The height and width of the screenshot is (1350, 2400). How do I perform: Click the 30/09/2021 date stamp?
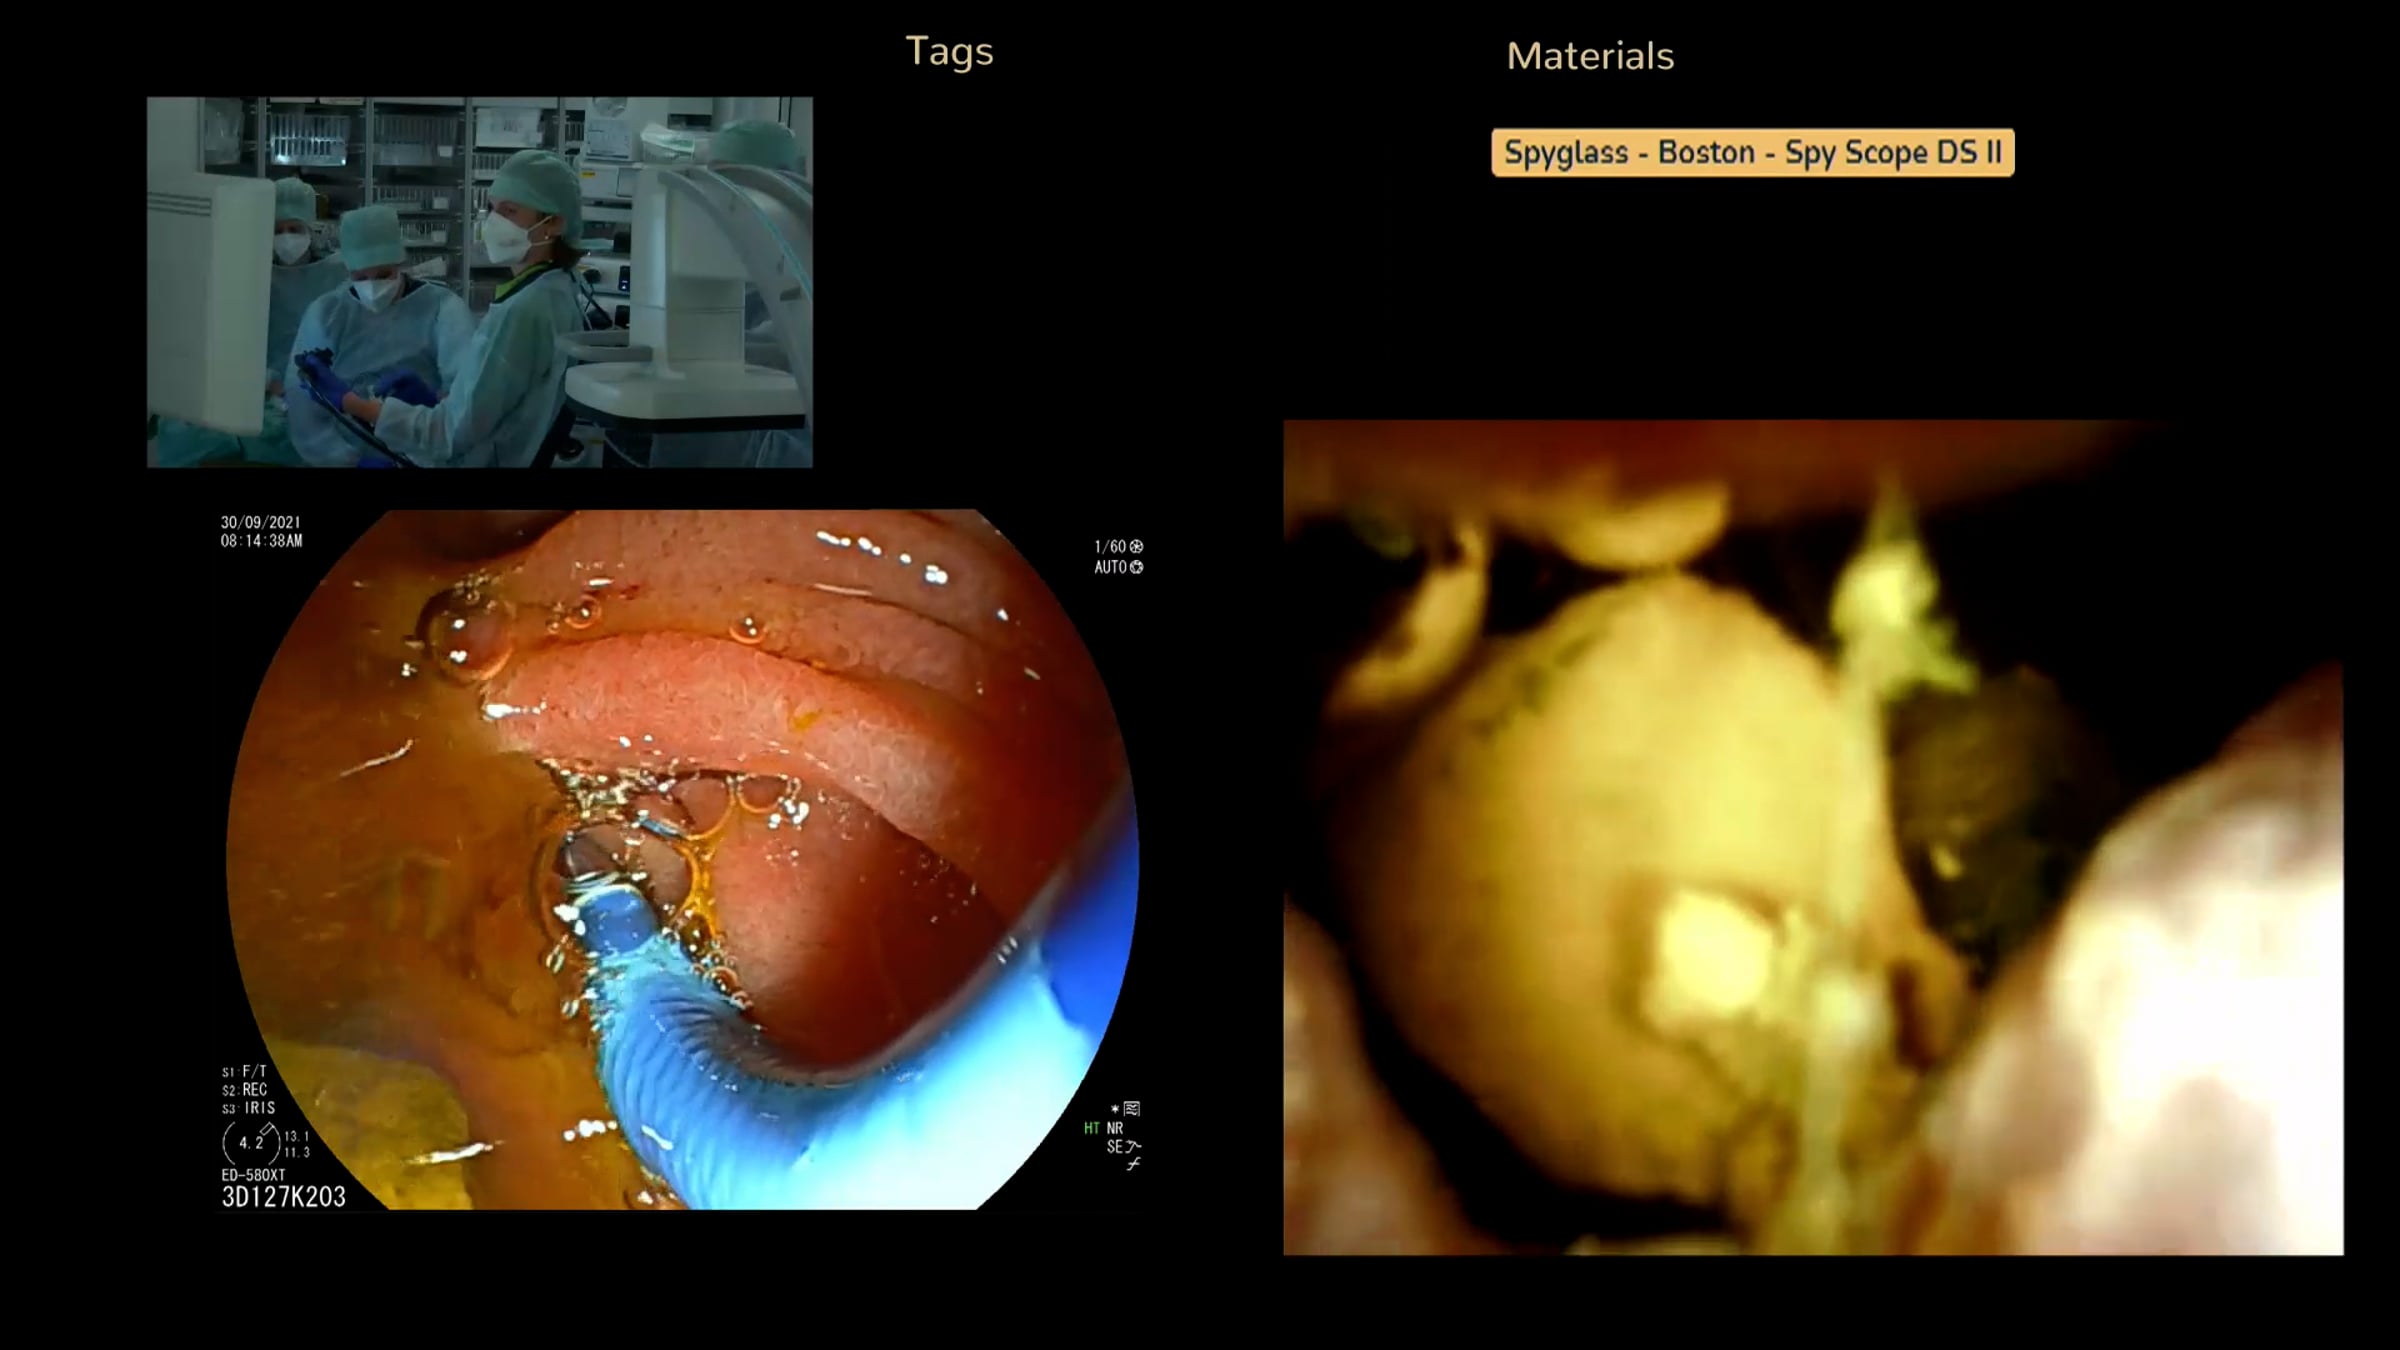point(260,523)
